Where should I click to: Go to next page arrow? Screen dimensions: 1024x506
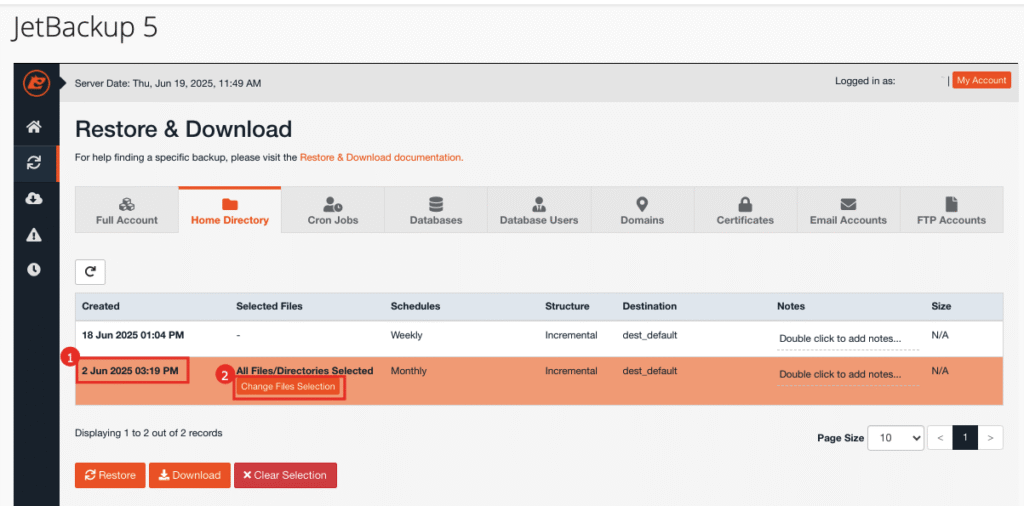(990, 438)
